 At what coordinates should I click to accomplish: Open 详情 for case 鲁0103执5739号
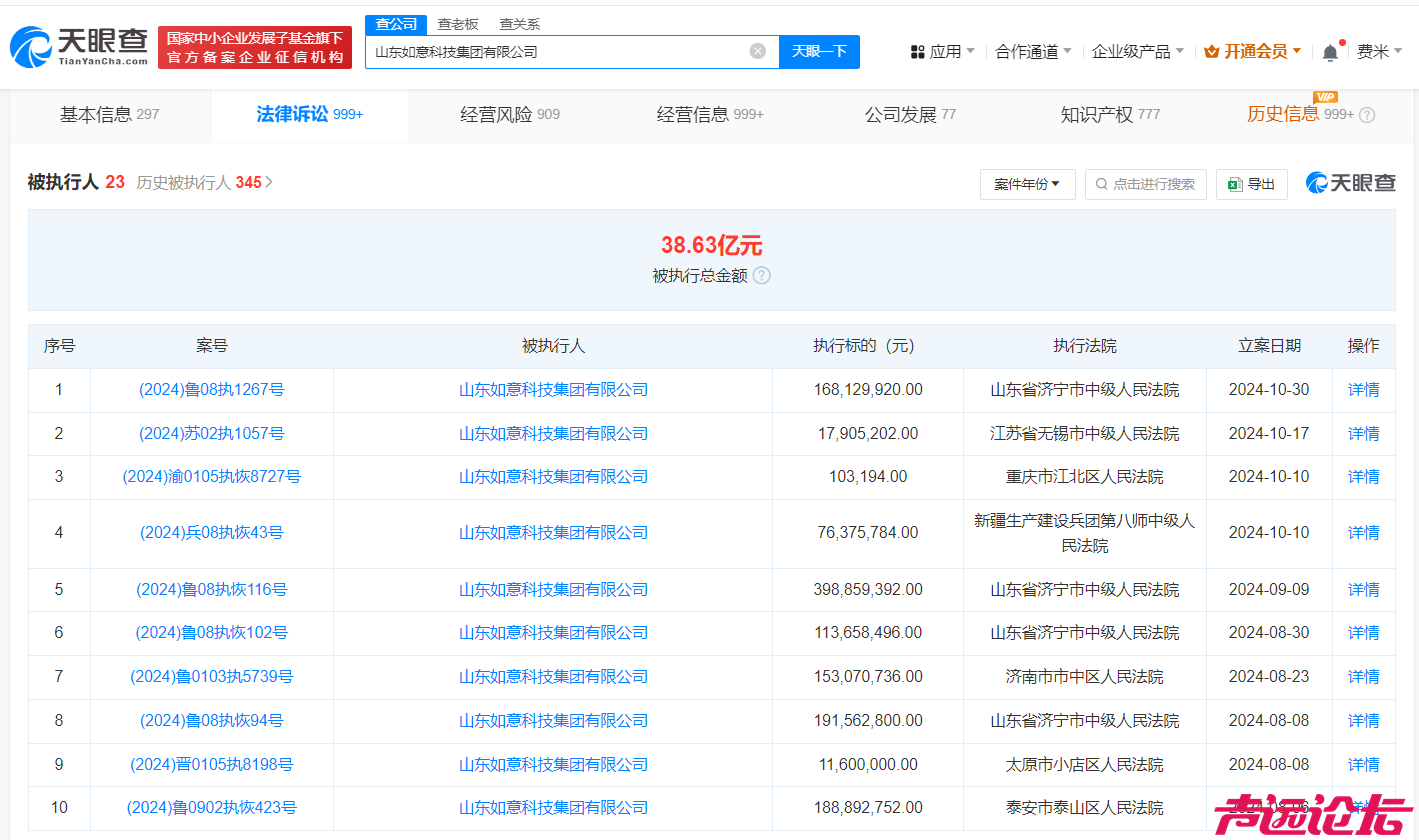click(x=1363, y=677)
